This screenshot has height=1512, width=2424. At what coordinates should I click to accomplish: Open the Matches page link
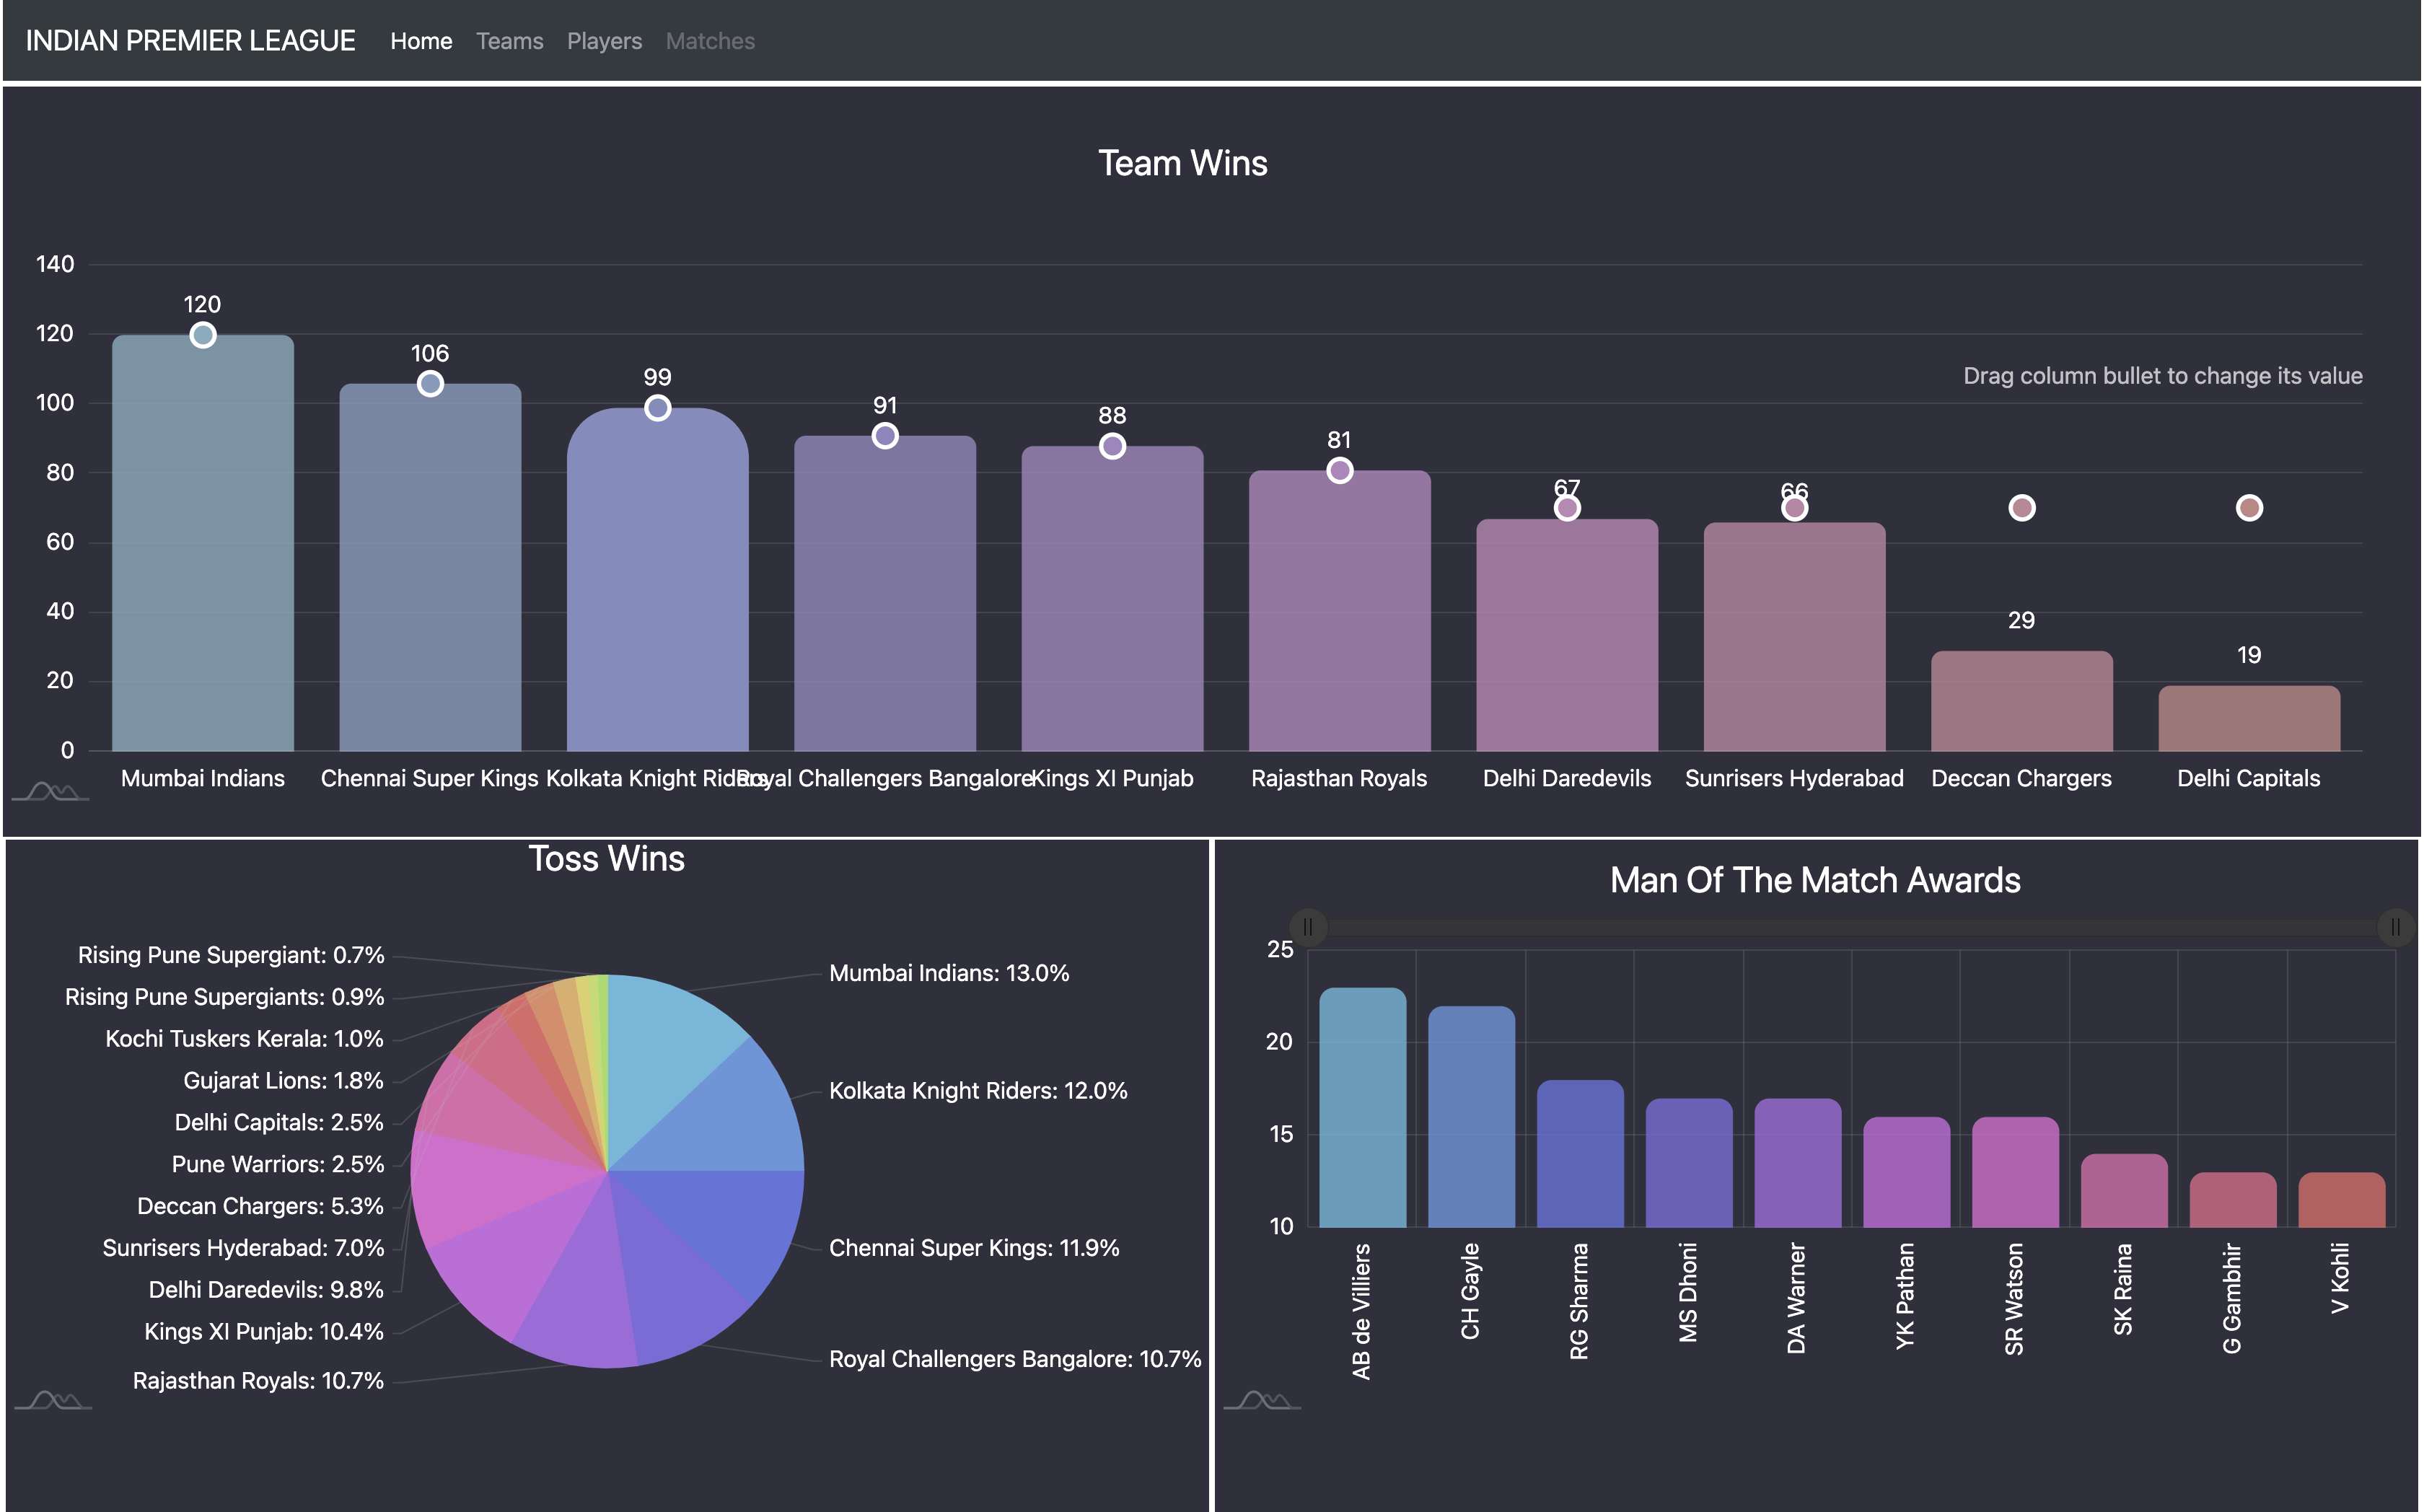click(710, 41)
